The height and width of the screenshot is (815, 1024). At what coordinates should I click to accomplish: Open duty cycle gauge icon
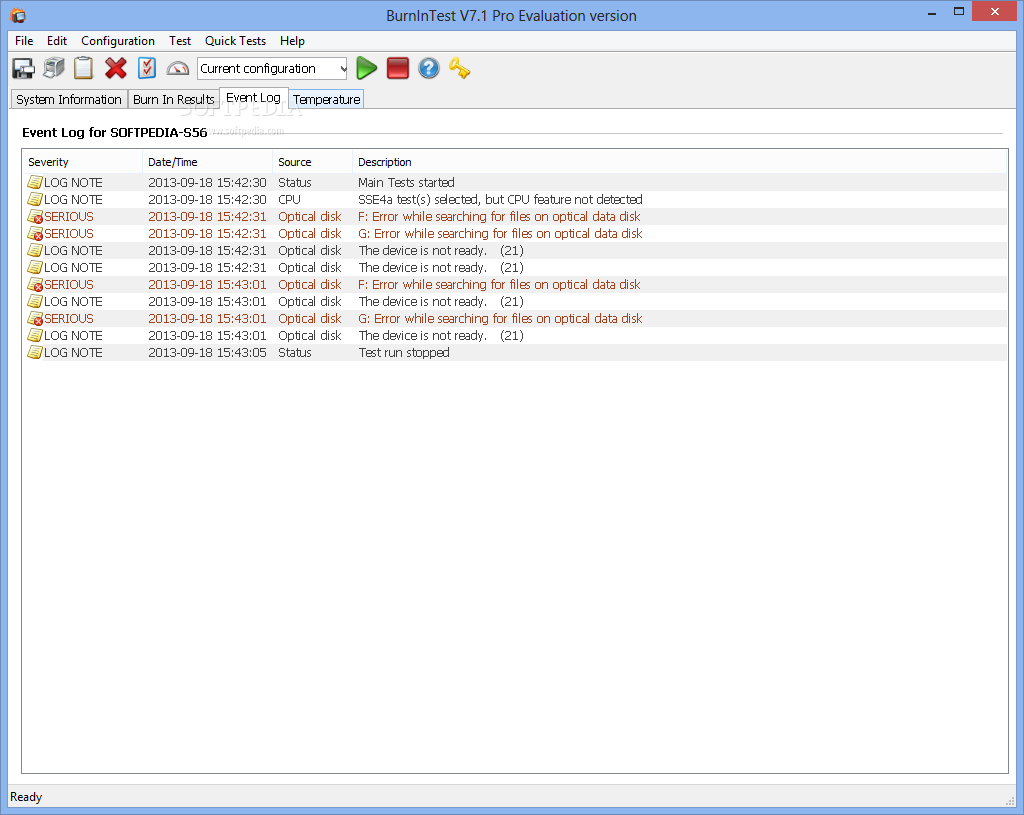point(178,68)
